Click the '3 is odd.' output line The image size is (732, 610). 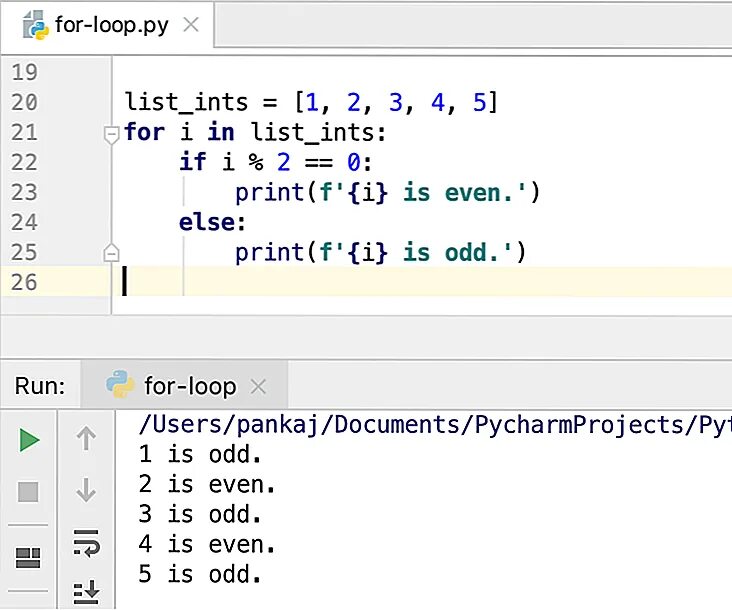click(x=200, y=514)
